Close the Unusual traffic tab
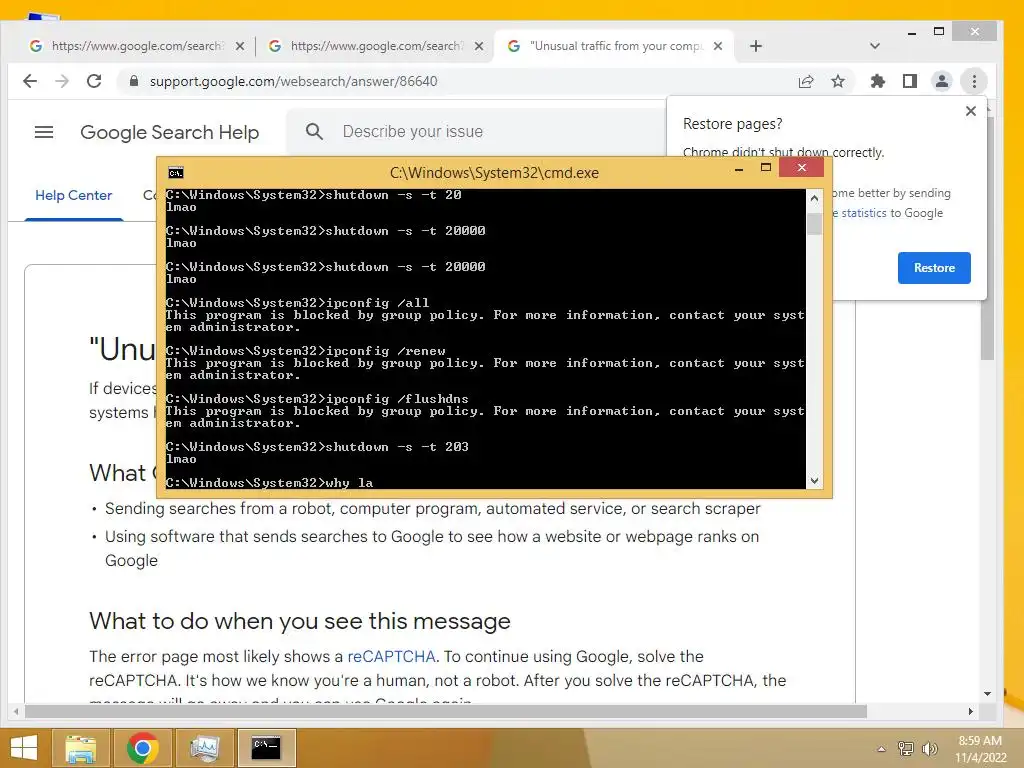 (x=718, y=46)
